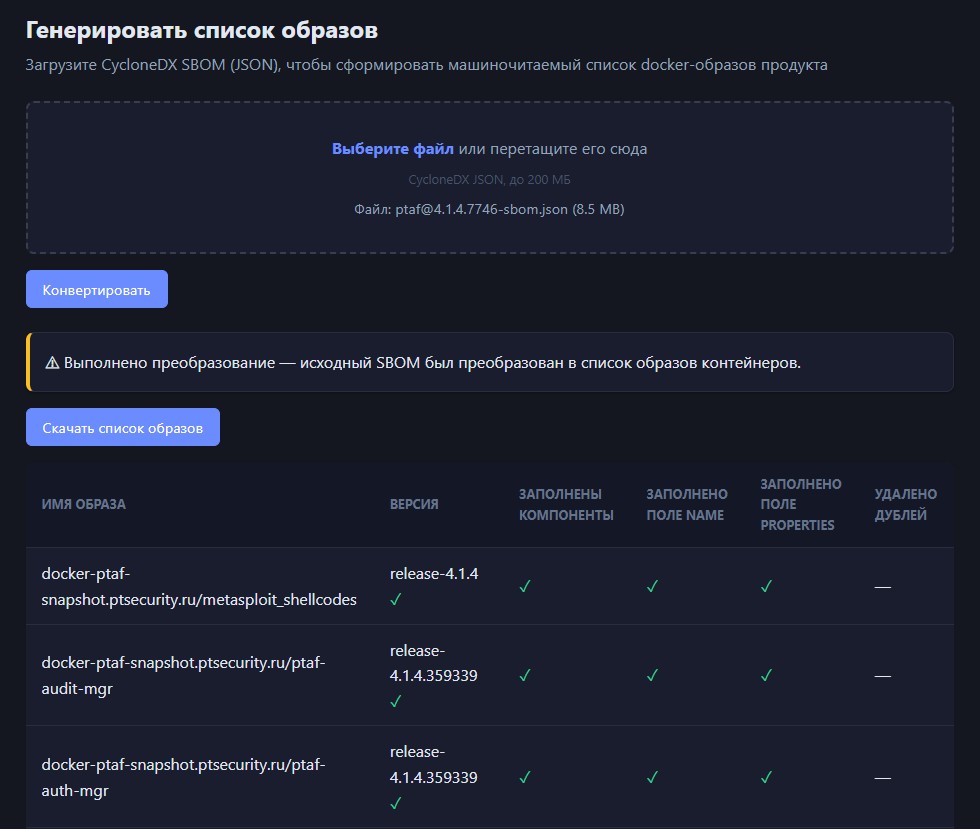Image resolution: width=980 pixels, height=829 pixels.
Task: Click the 'Генерировать список образов' heading
Action: (202, 30)
